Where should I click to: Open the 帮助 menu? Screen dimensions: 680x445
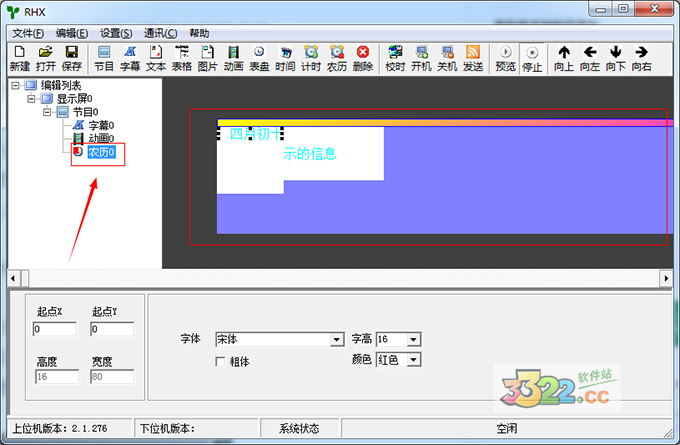[199, 33]
